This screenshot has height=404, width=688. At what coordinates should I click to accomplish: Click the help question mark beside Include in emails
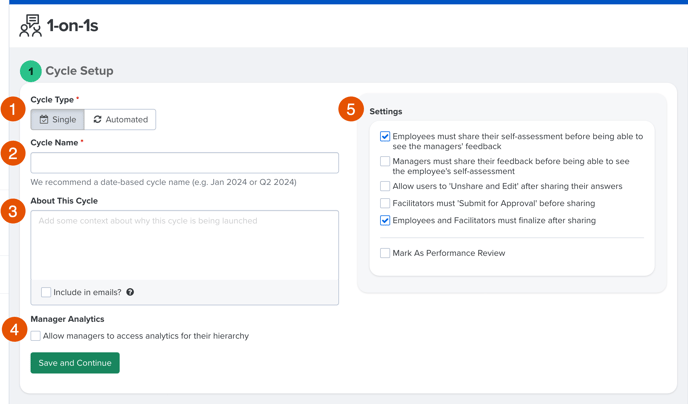[x=130, y=292]
